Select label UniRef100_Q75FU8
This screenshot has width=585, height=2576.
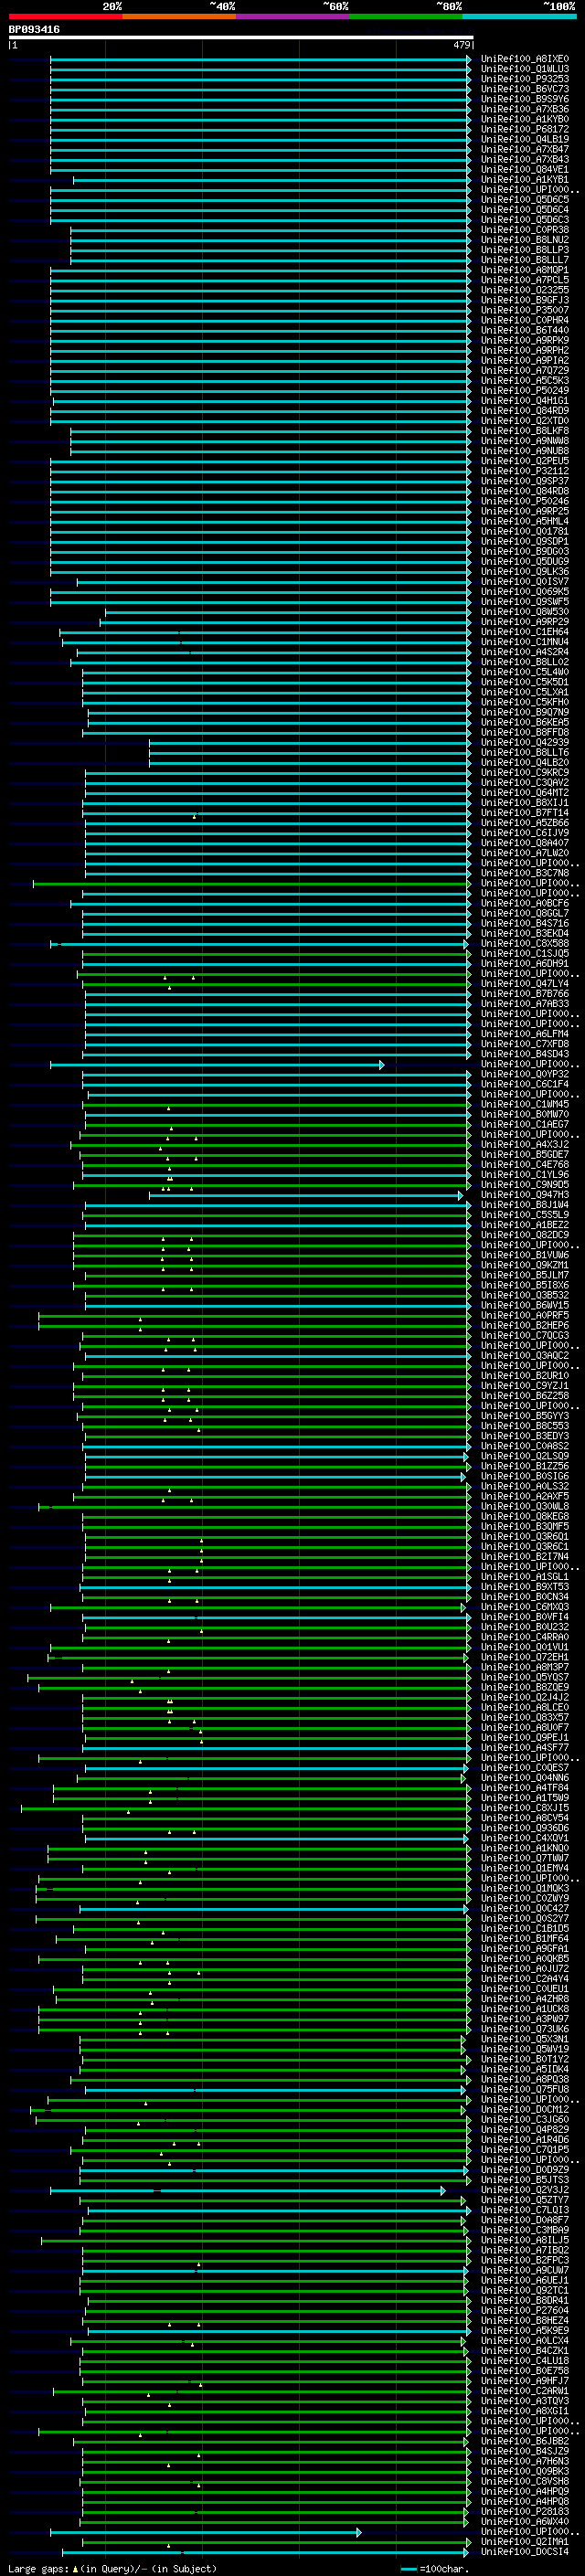click(x=525, y=2089)
